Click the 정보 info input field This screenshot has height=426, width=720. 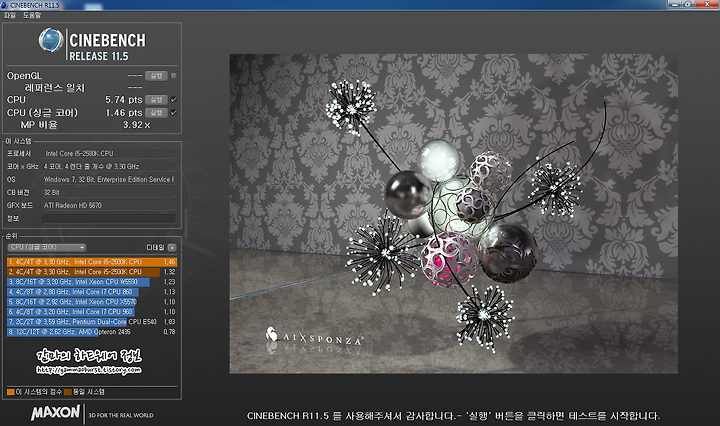pyautogui.click(x=109, y=219)
